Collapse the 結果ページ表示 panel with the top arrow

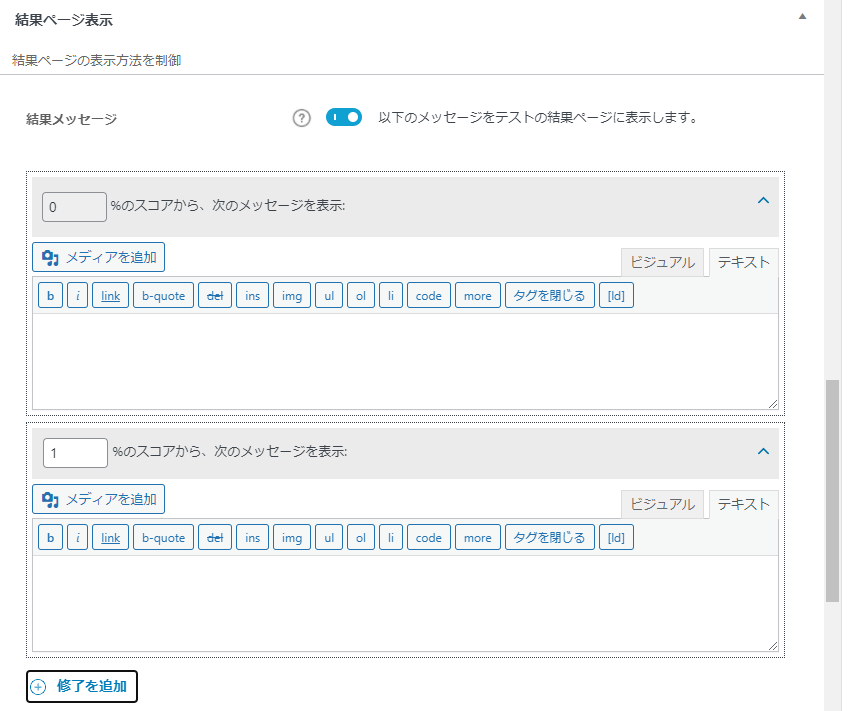point(802,16)
